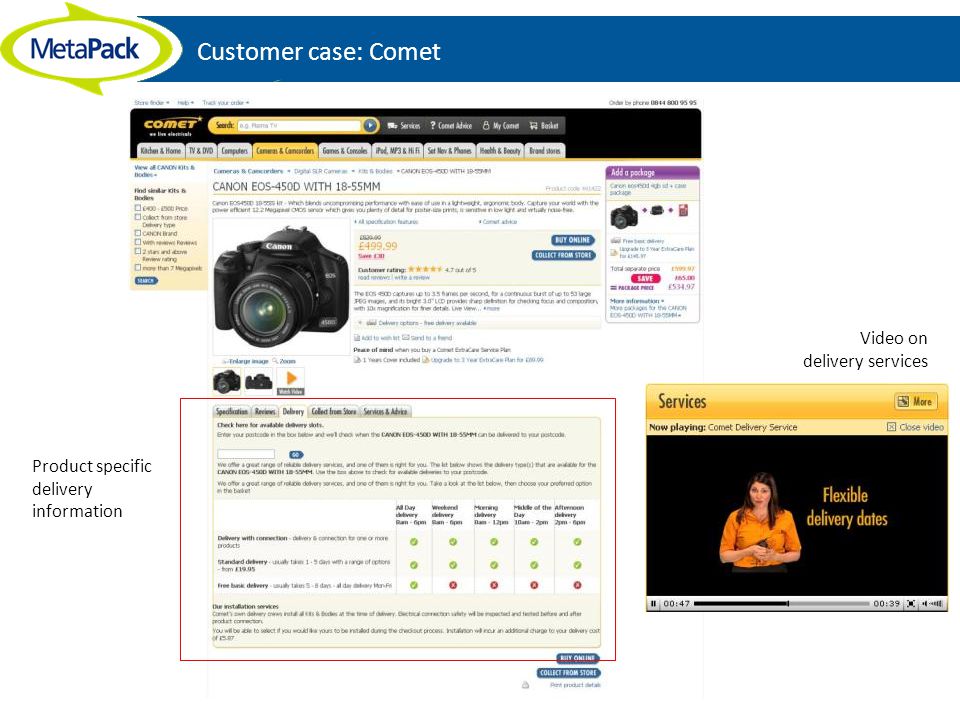Open the Kitchen & Home category tab
Viewport: 960px width, 720px height.
click(160, 151)
